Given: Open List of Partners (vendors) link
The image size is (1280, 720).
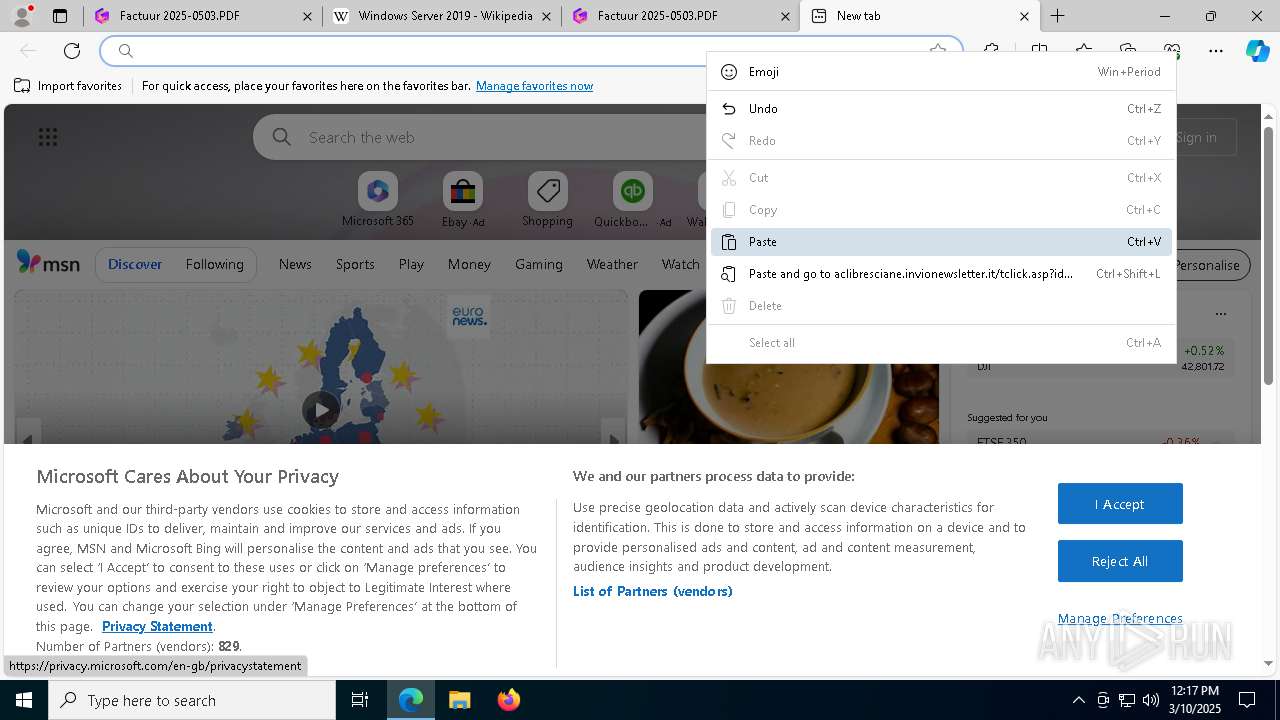Looking at the screenshot, I should pyautogui.click(x=652, y=591).
